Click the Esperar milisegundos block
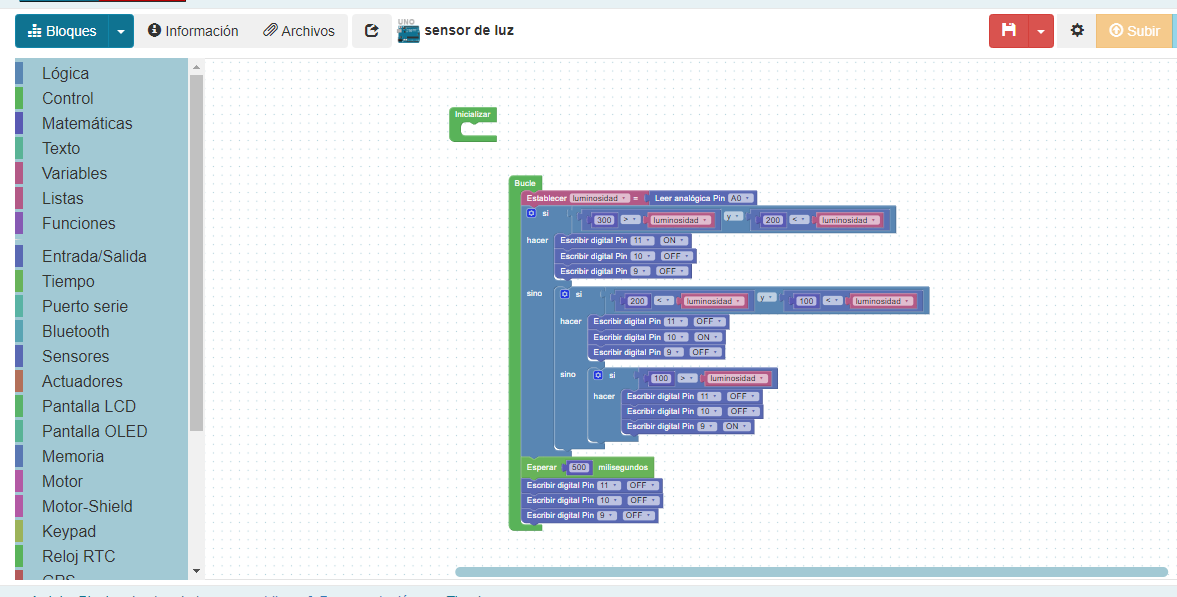 (587, 467)
